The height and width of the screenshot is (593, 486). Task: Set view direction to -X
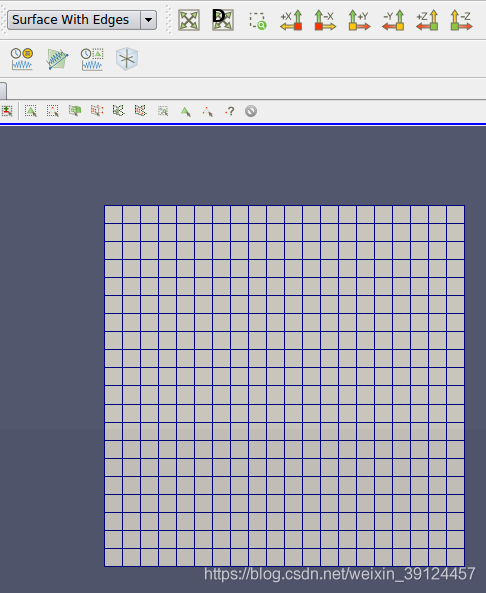[x=325, y=20]
